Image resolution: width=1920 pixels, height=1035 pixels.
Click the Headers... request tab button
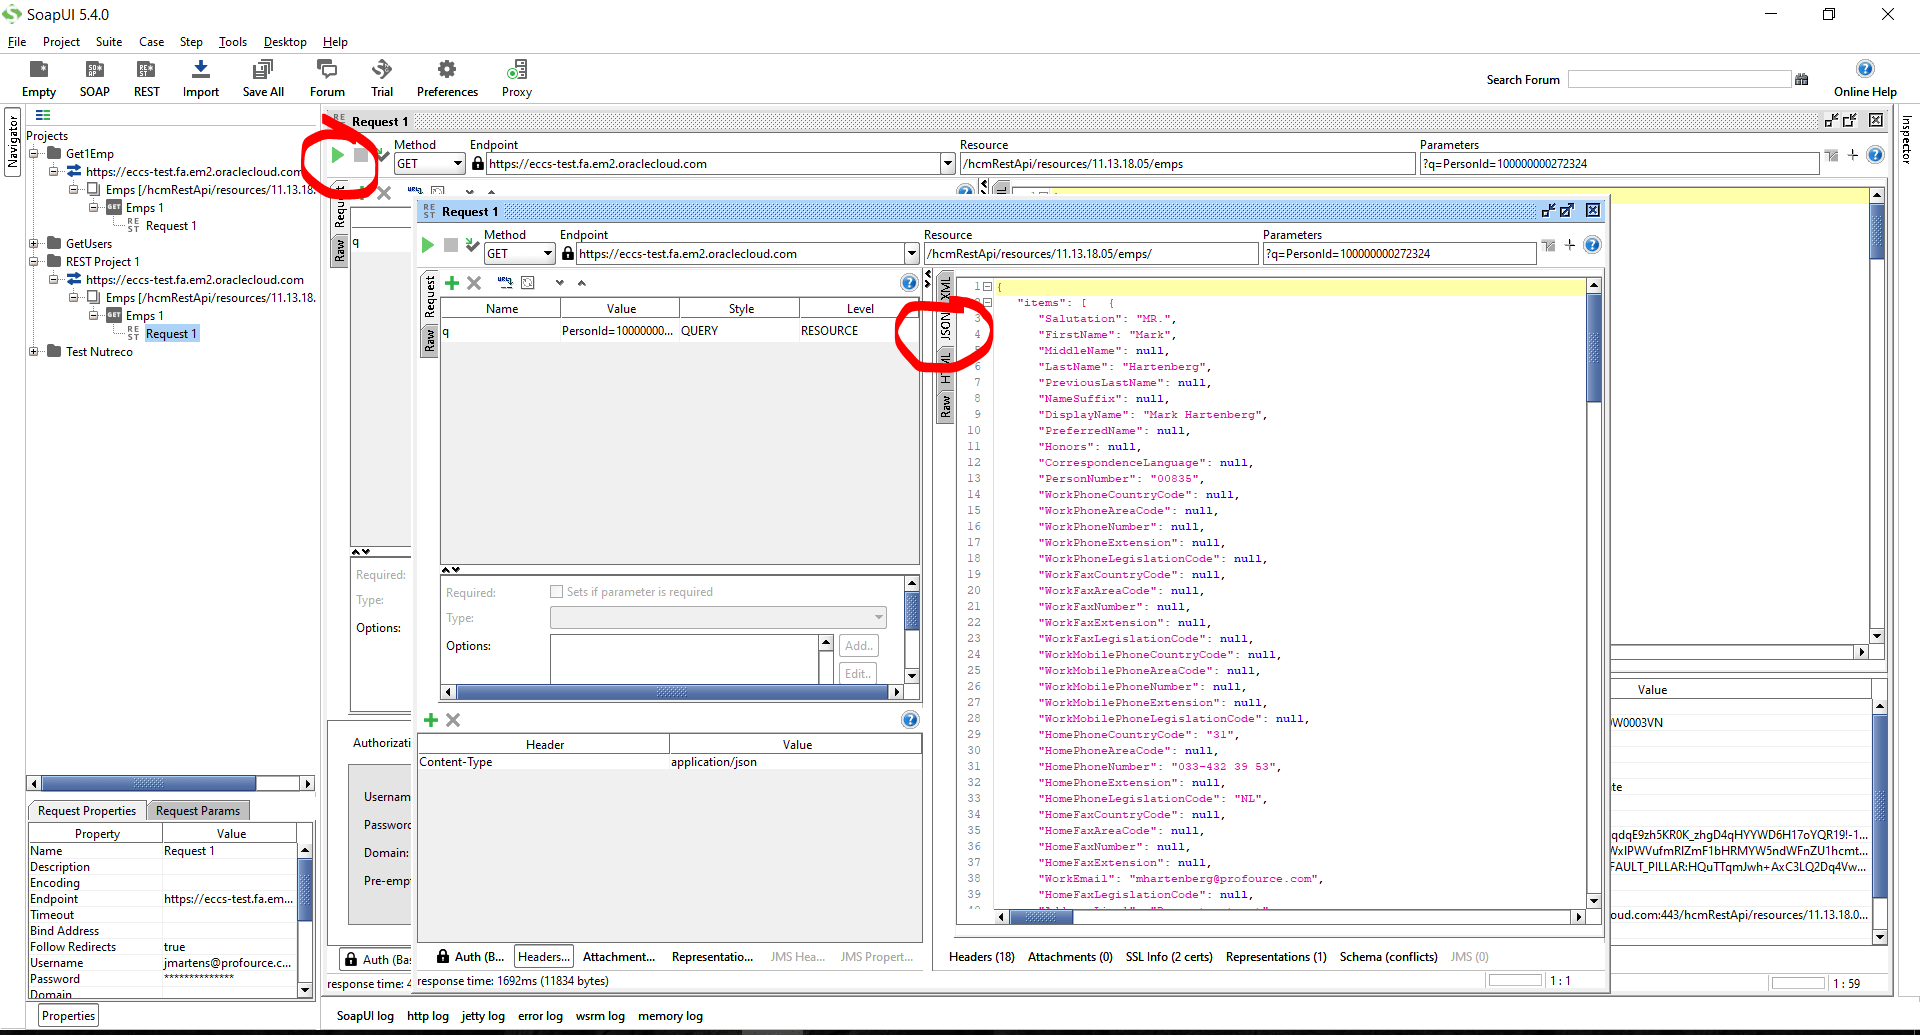click(544, 957)
